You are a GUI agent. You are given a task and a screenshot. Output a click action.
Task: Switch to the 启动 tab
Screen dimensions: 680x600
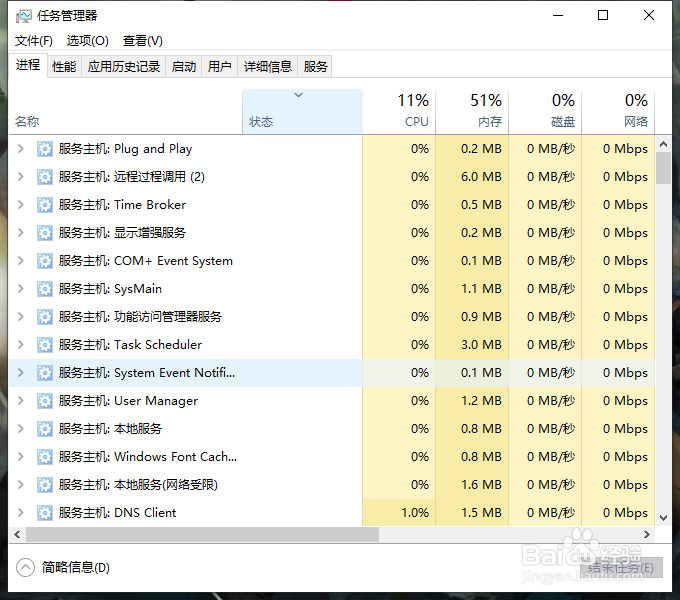(x=183, y=67)
